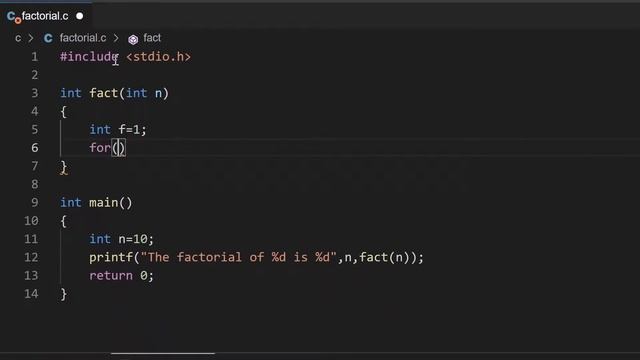Click the 'int n=10;' statement
This screenshot has width=640, height=360.
coord(121,239)
